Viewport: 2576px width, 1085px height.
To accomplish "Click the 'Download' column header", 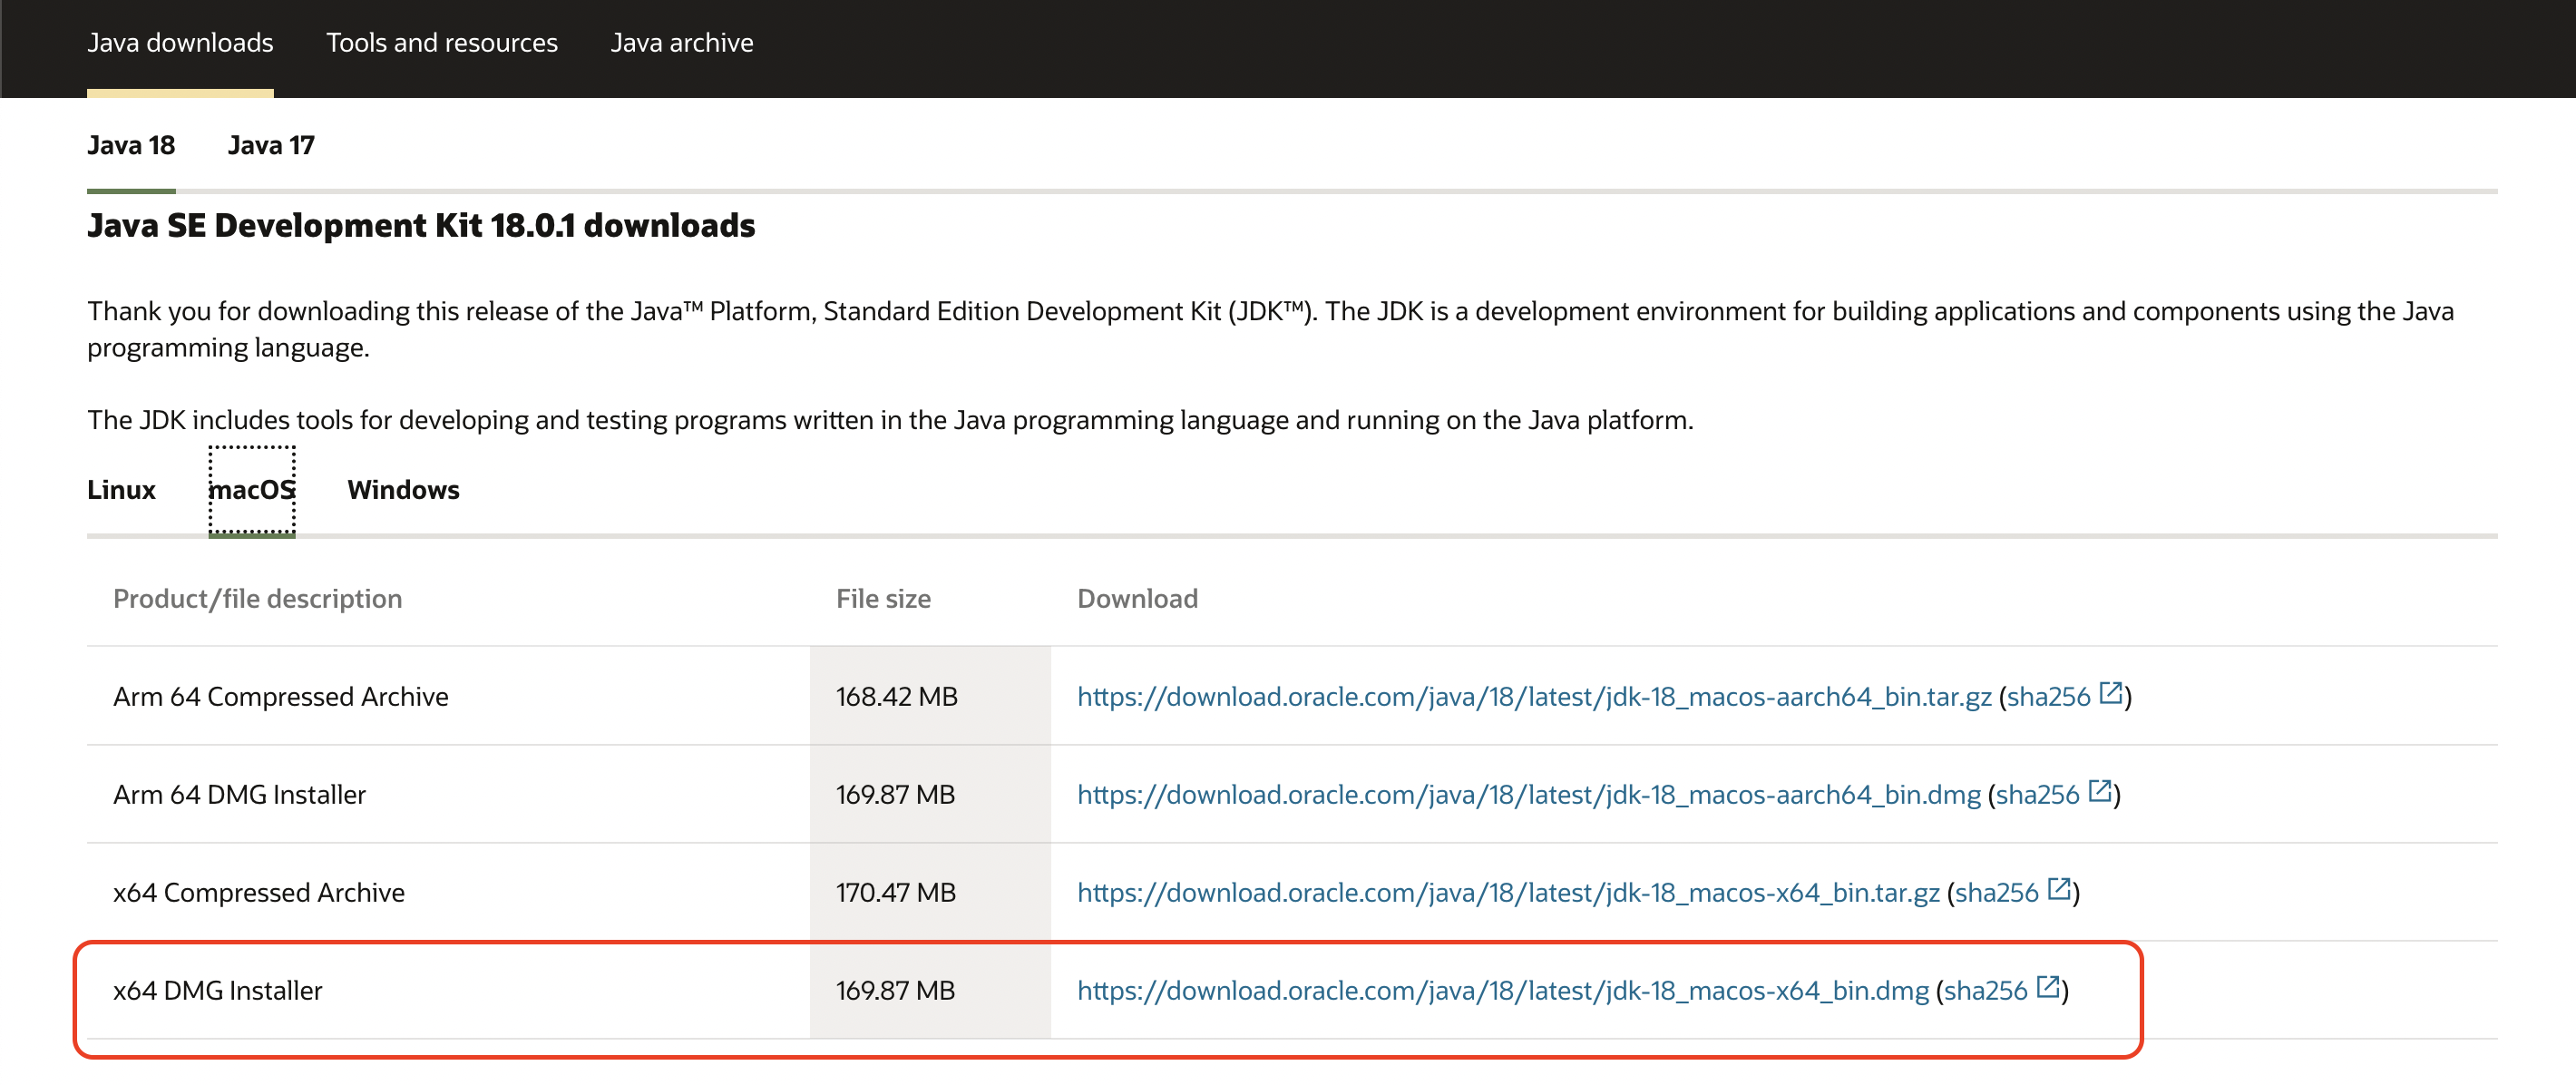I will 1137,598.
